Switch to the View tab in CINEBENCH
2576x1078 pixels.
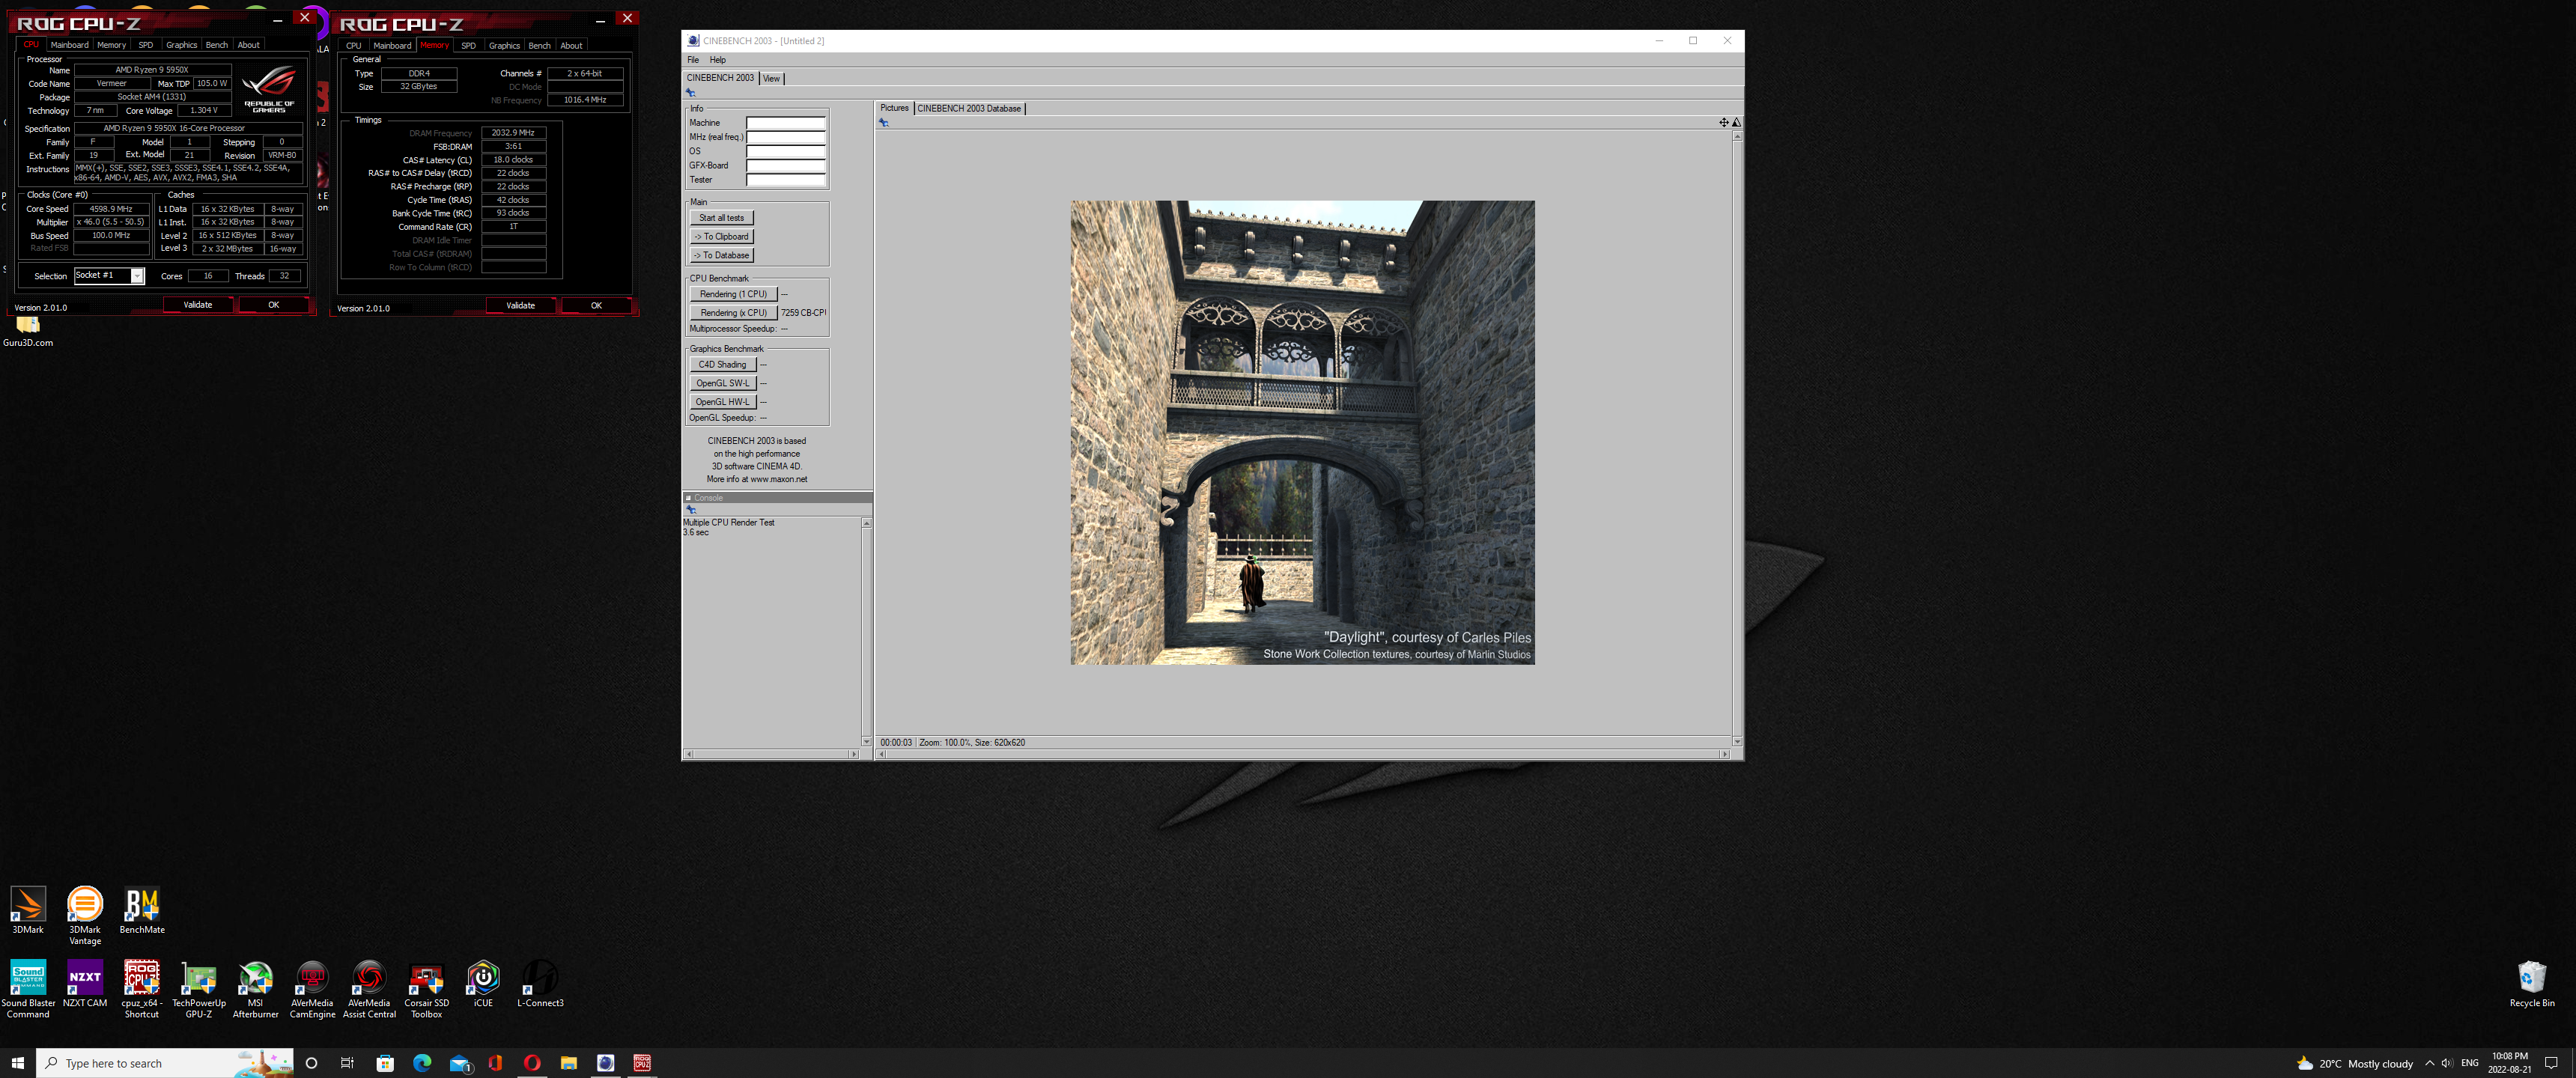pyautogui.click(x=771, y=78)
